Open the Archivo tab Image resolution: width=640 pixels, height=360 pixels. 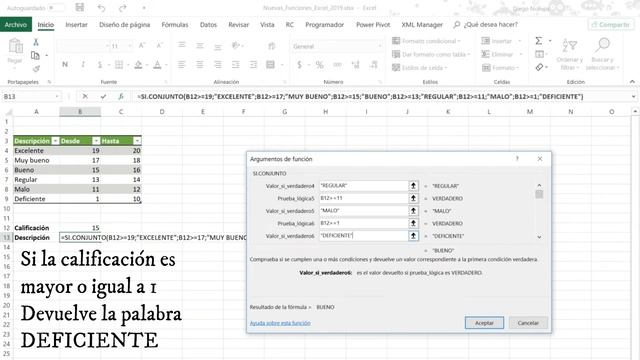(x=16, y=24)
